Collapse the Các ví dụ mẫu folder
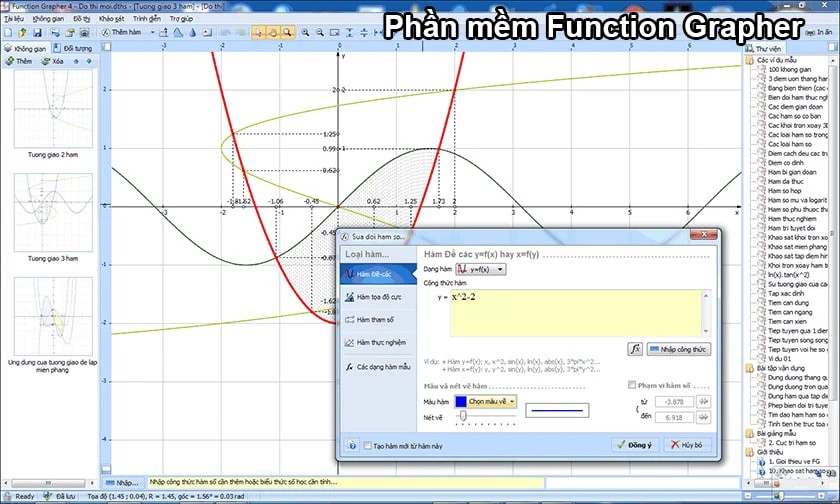The height and width of the screenshot is (504, 840). (749, 61)
